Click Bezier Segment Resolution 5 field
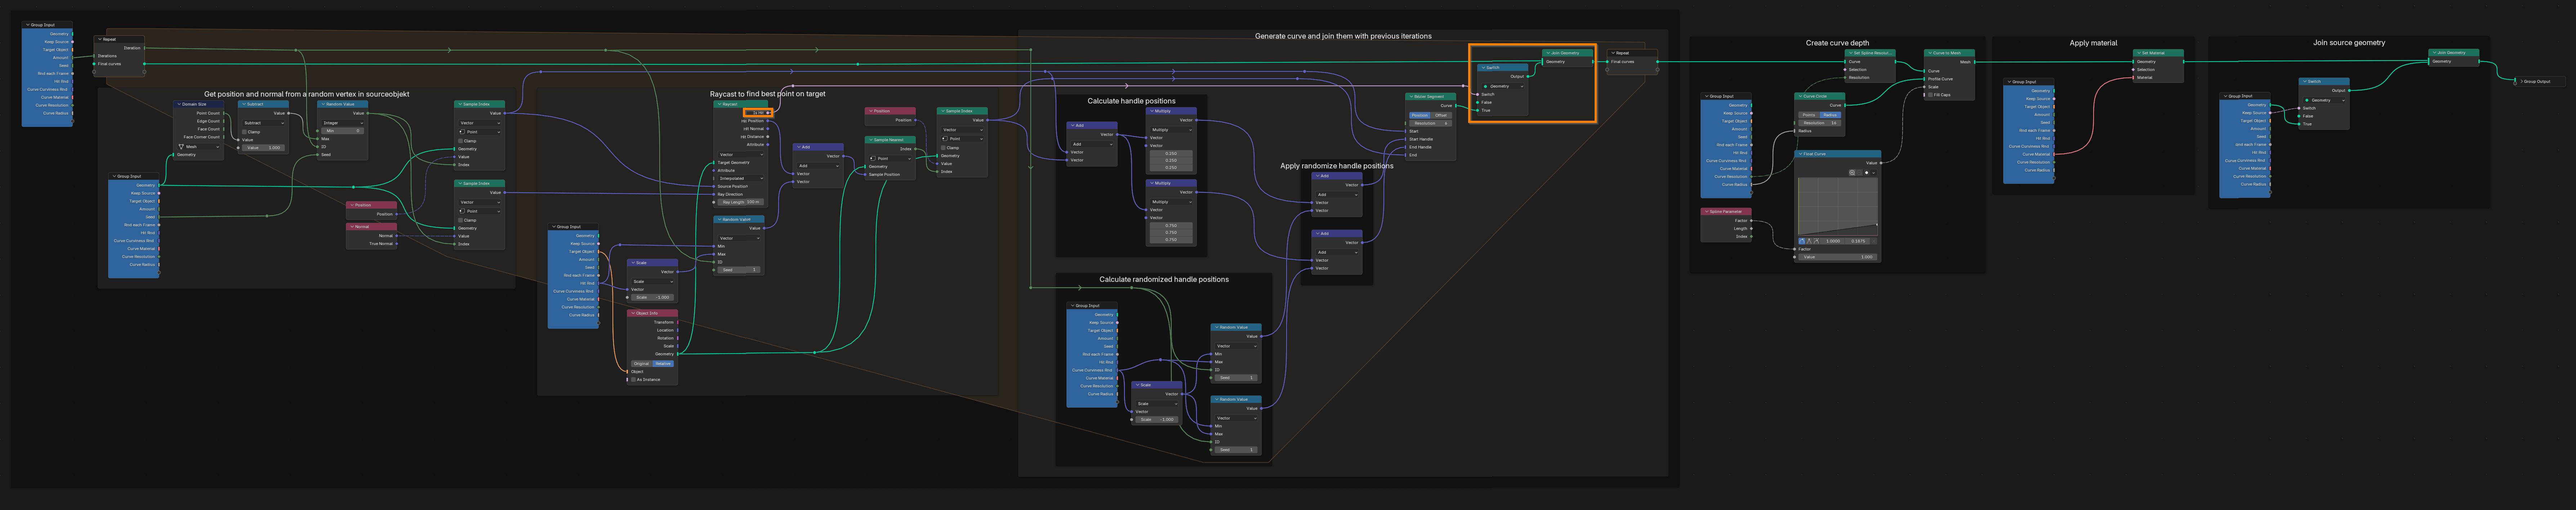This screenshot has width=2576, height=510. pyautogui.click(x=1431, y=124)
